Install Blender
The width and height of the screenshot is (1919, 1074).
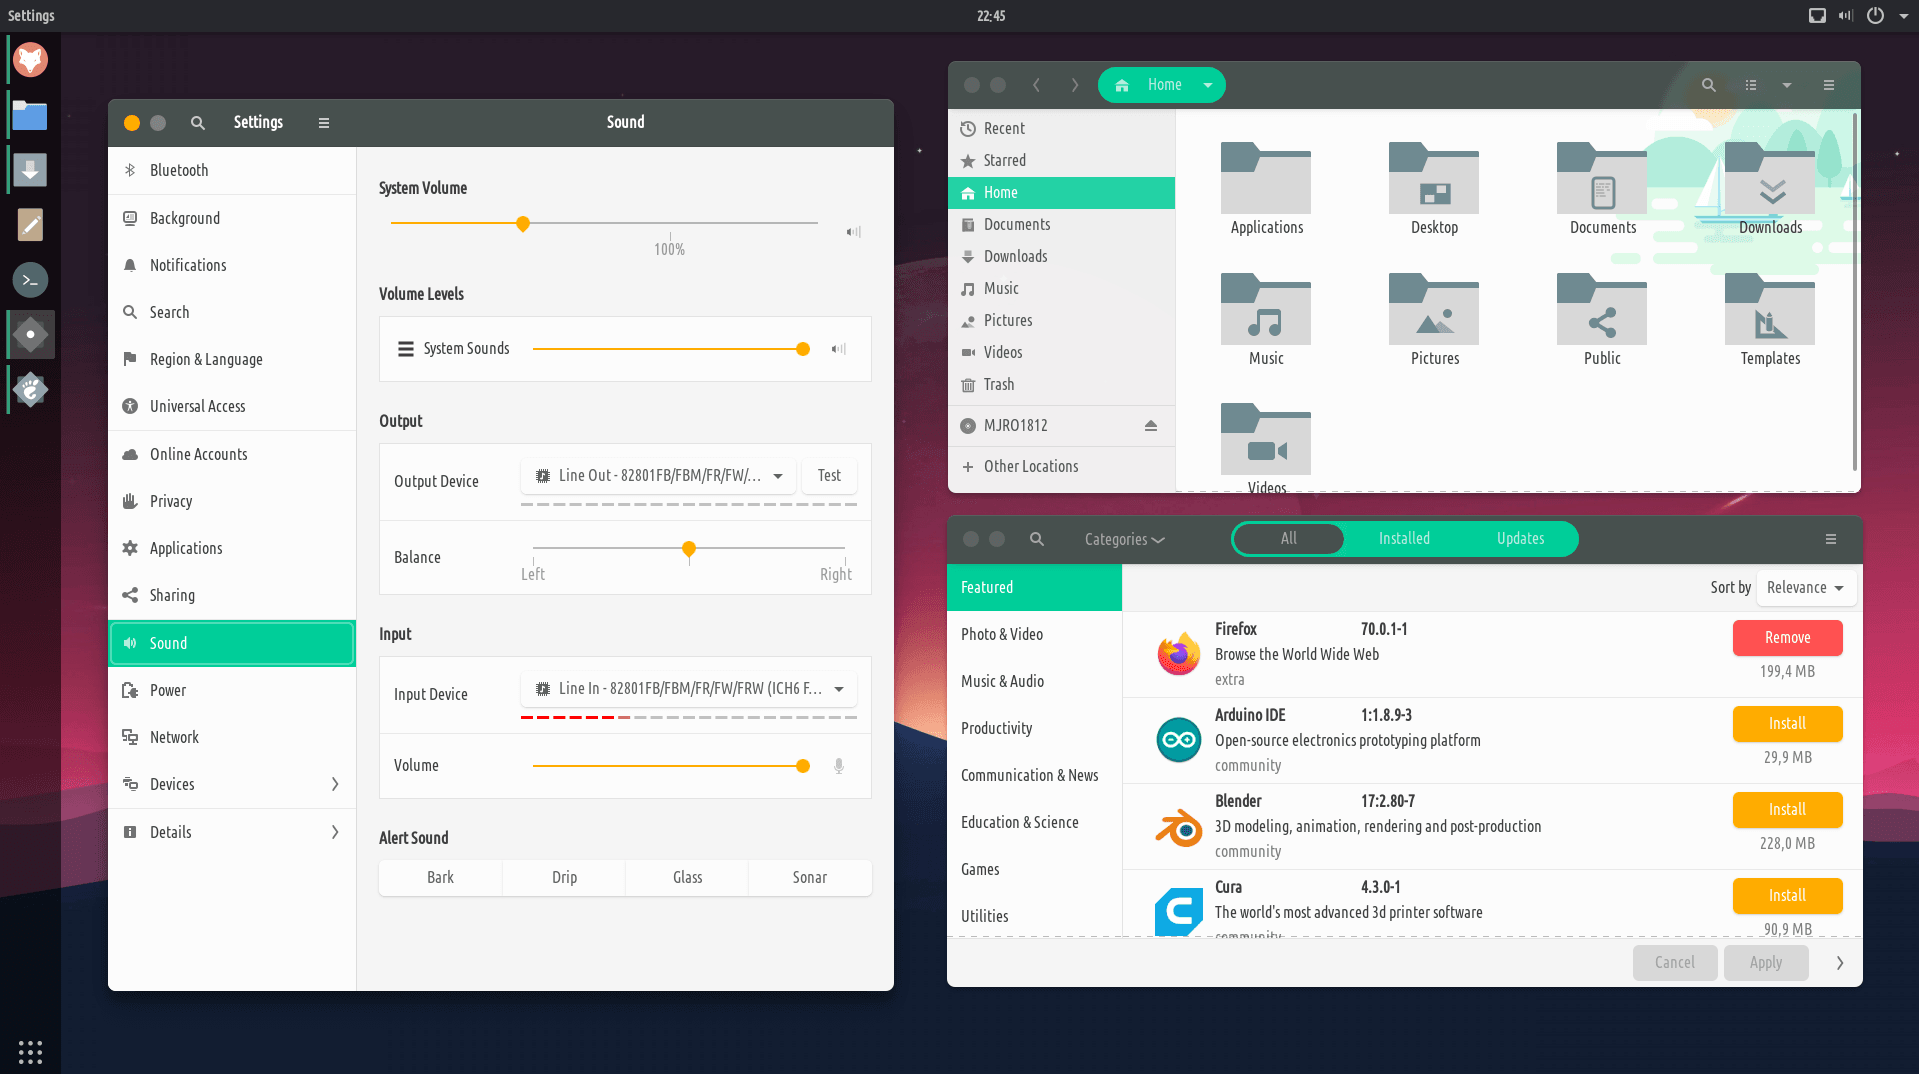coord(1786,809)
